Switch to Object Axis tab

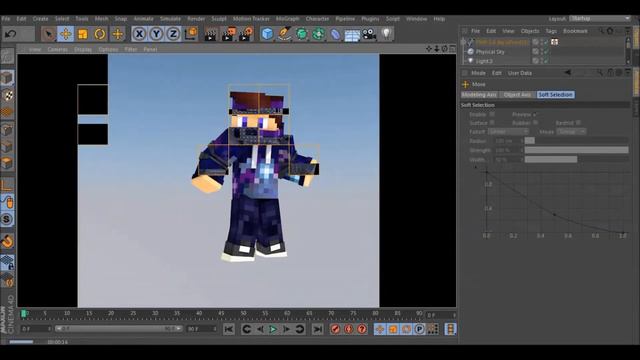point(518,95)
